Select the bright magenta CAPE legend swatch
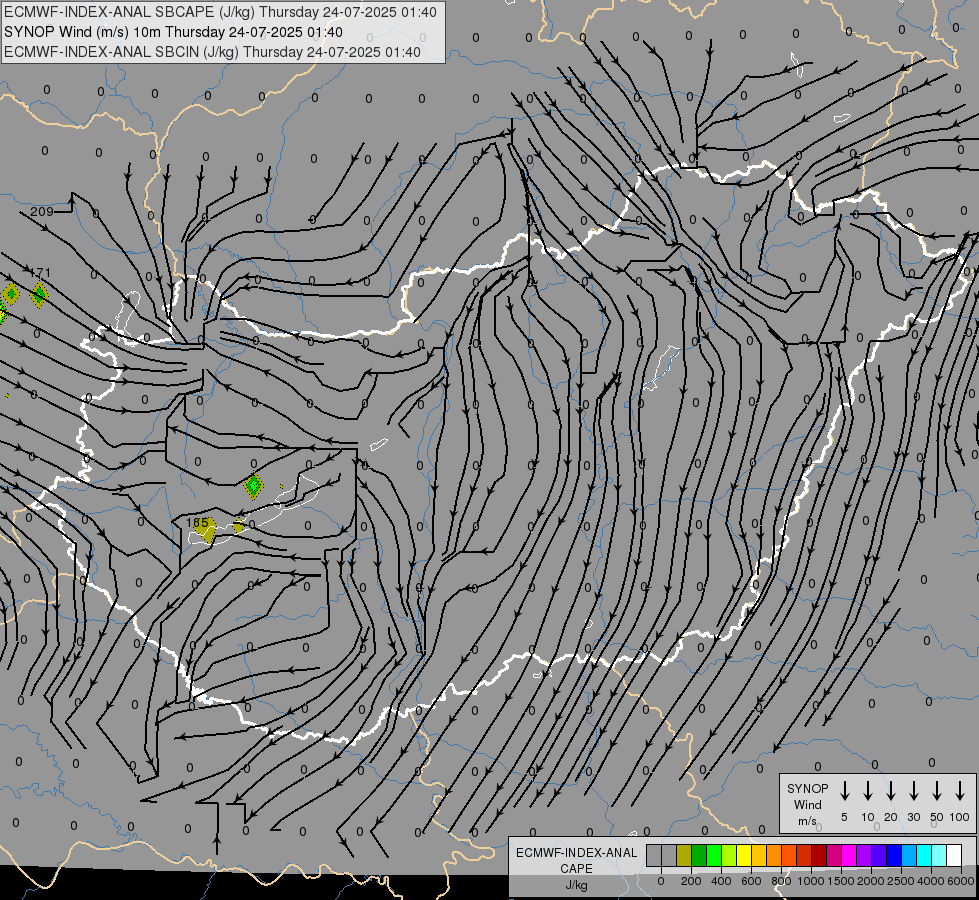979x900 pixels. pyautogui.click(x=849, y=855)
